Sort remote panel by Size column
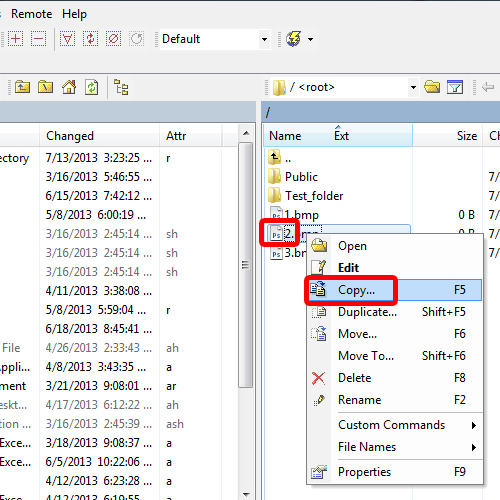Viewport: 500px width, 500px height. 448,136
